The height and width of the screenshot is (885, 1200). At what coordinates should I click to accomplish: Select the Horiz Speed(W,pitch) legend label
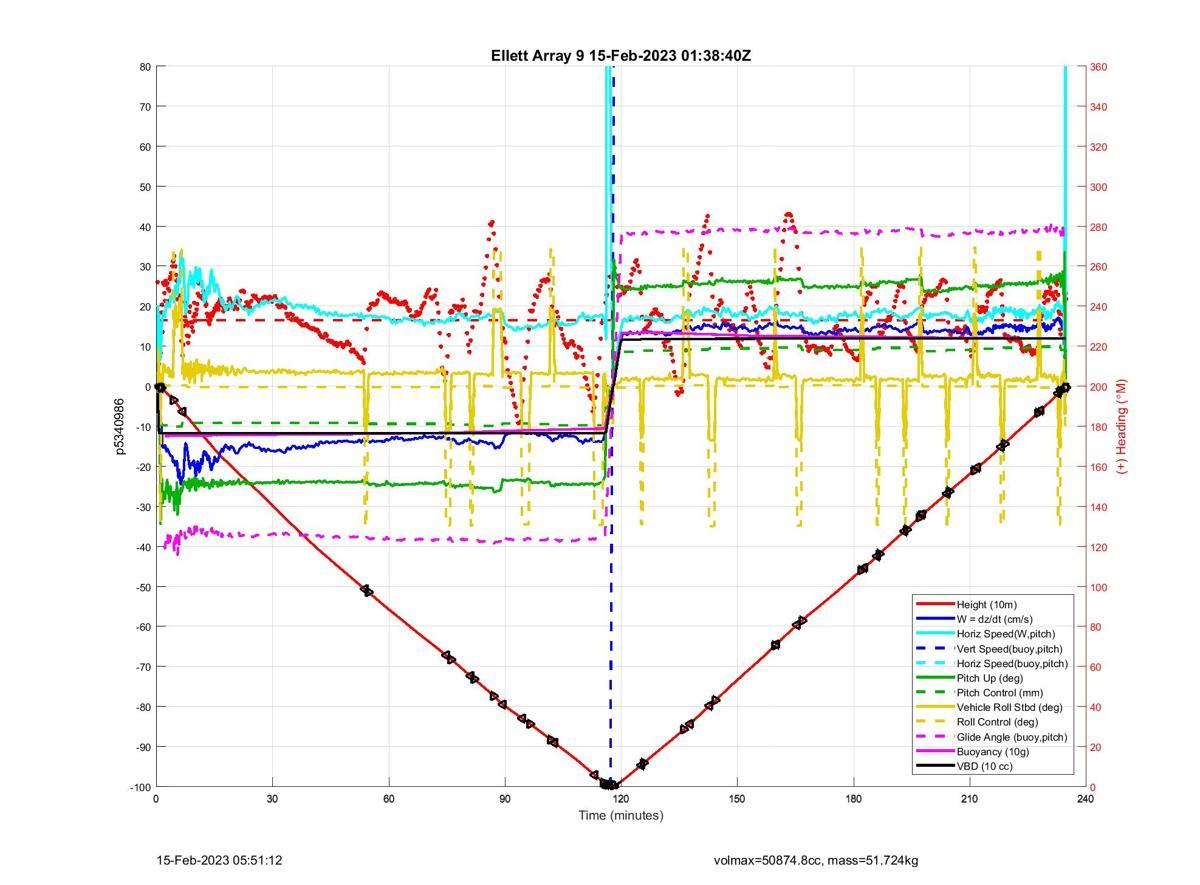1006,634
